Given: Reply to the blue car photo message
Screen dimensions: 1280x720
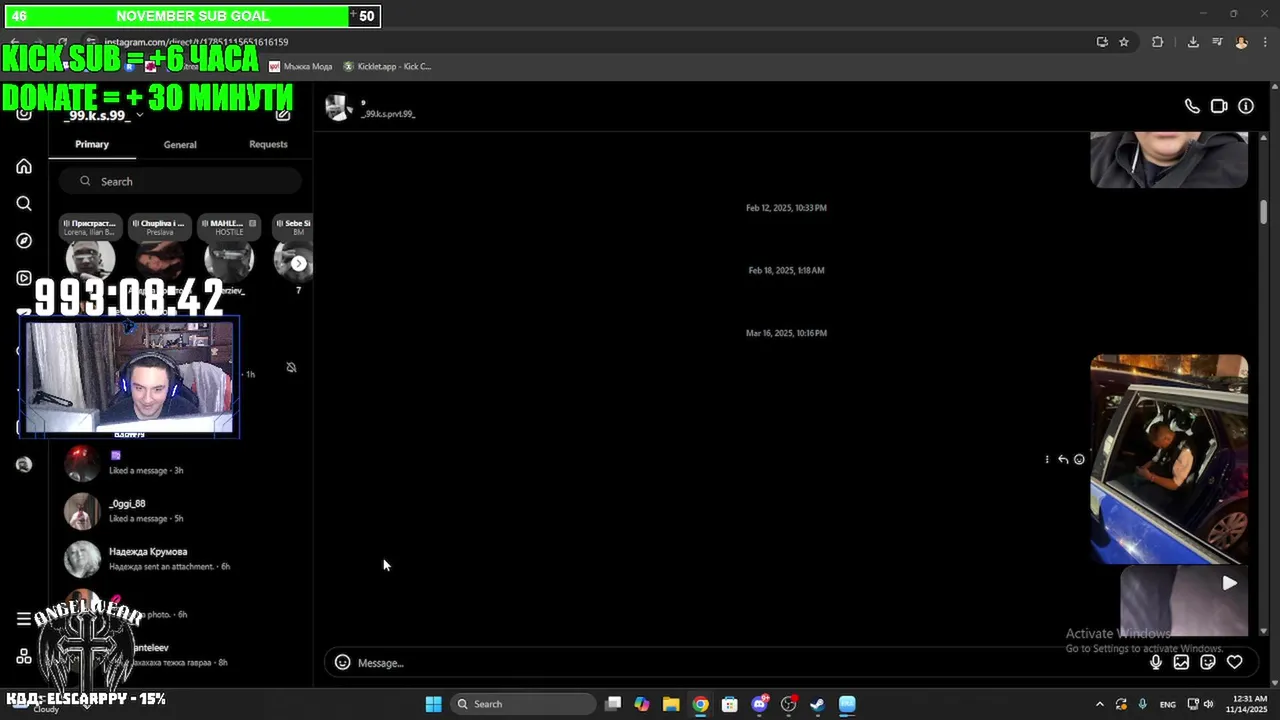Looking at the screenshot, I should pos(1063,459).
